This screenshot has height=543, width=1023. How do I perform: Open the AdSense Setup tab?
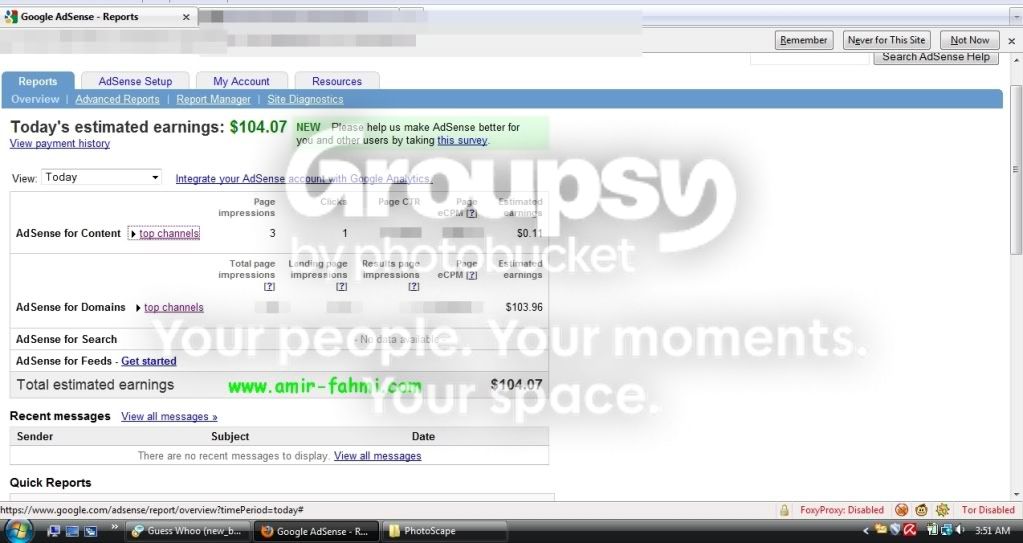(135, 81)
